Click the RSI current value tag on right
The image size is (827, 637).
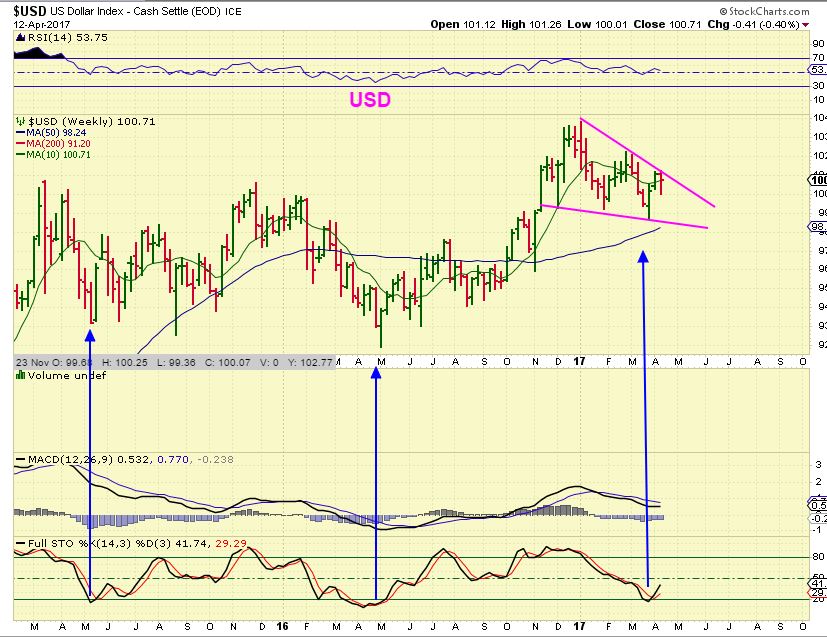[x=818, y=70]
